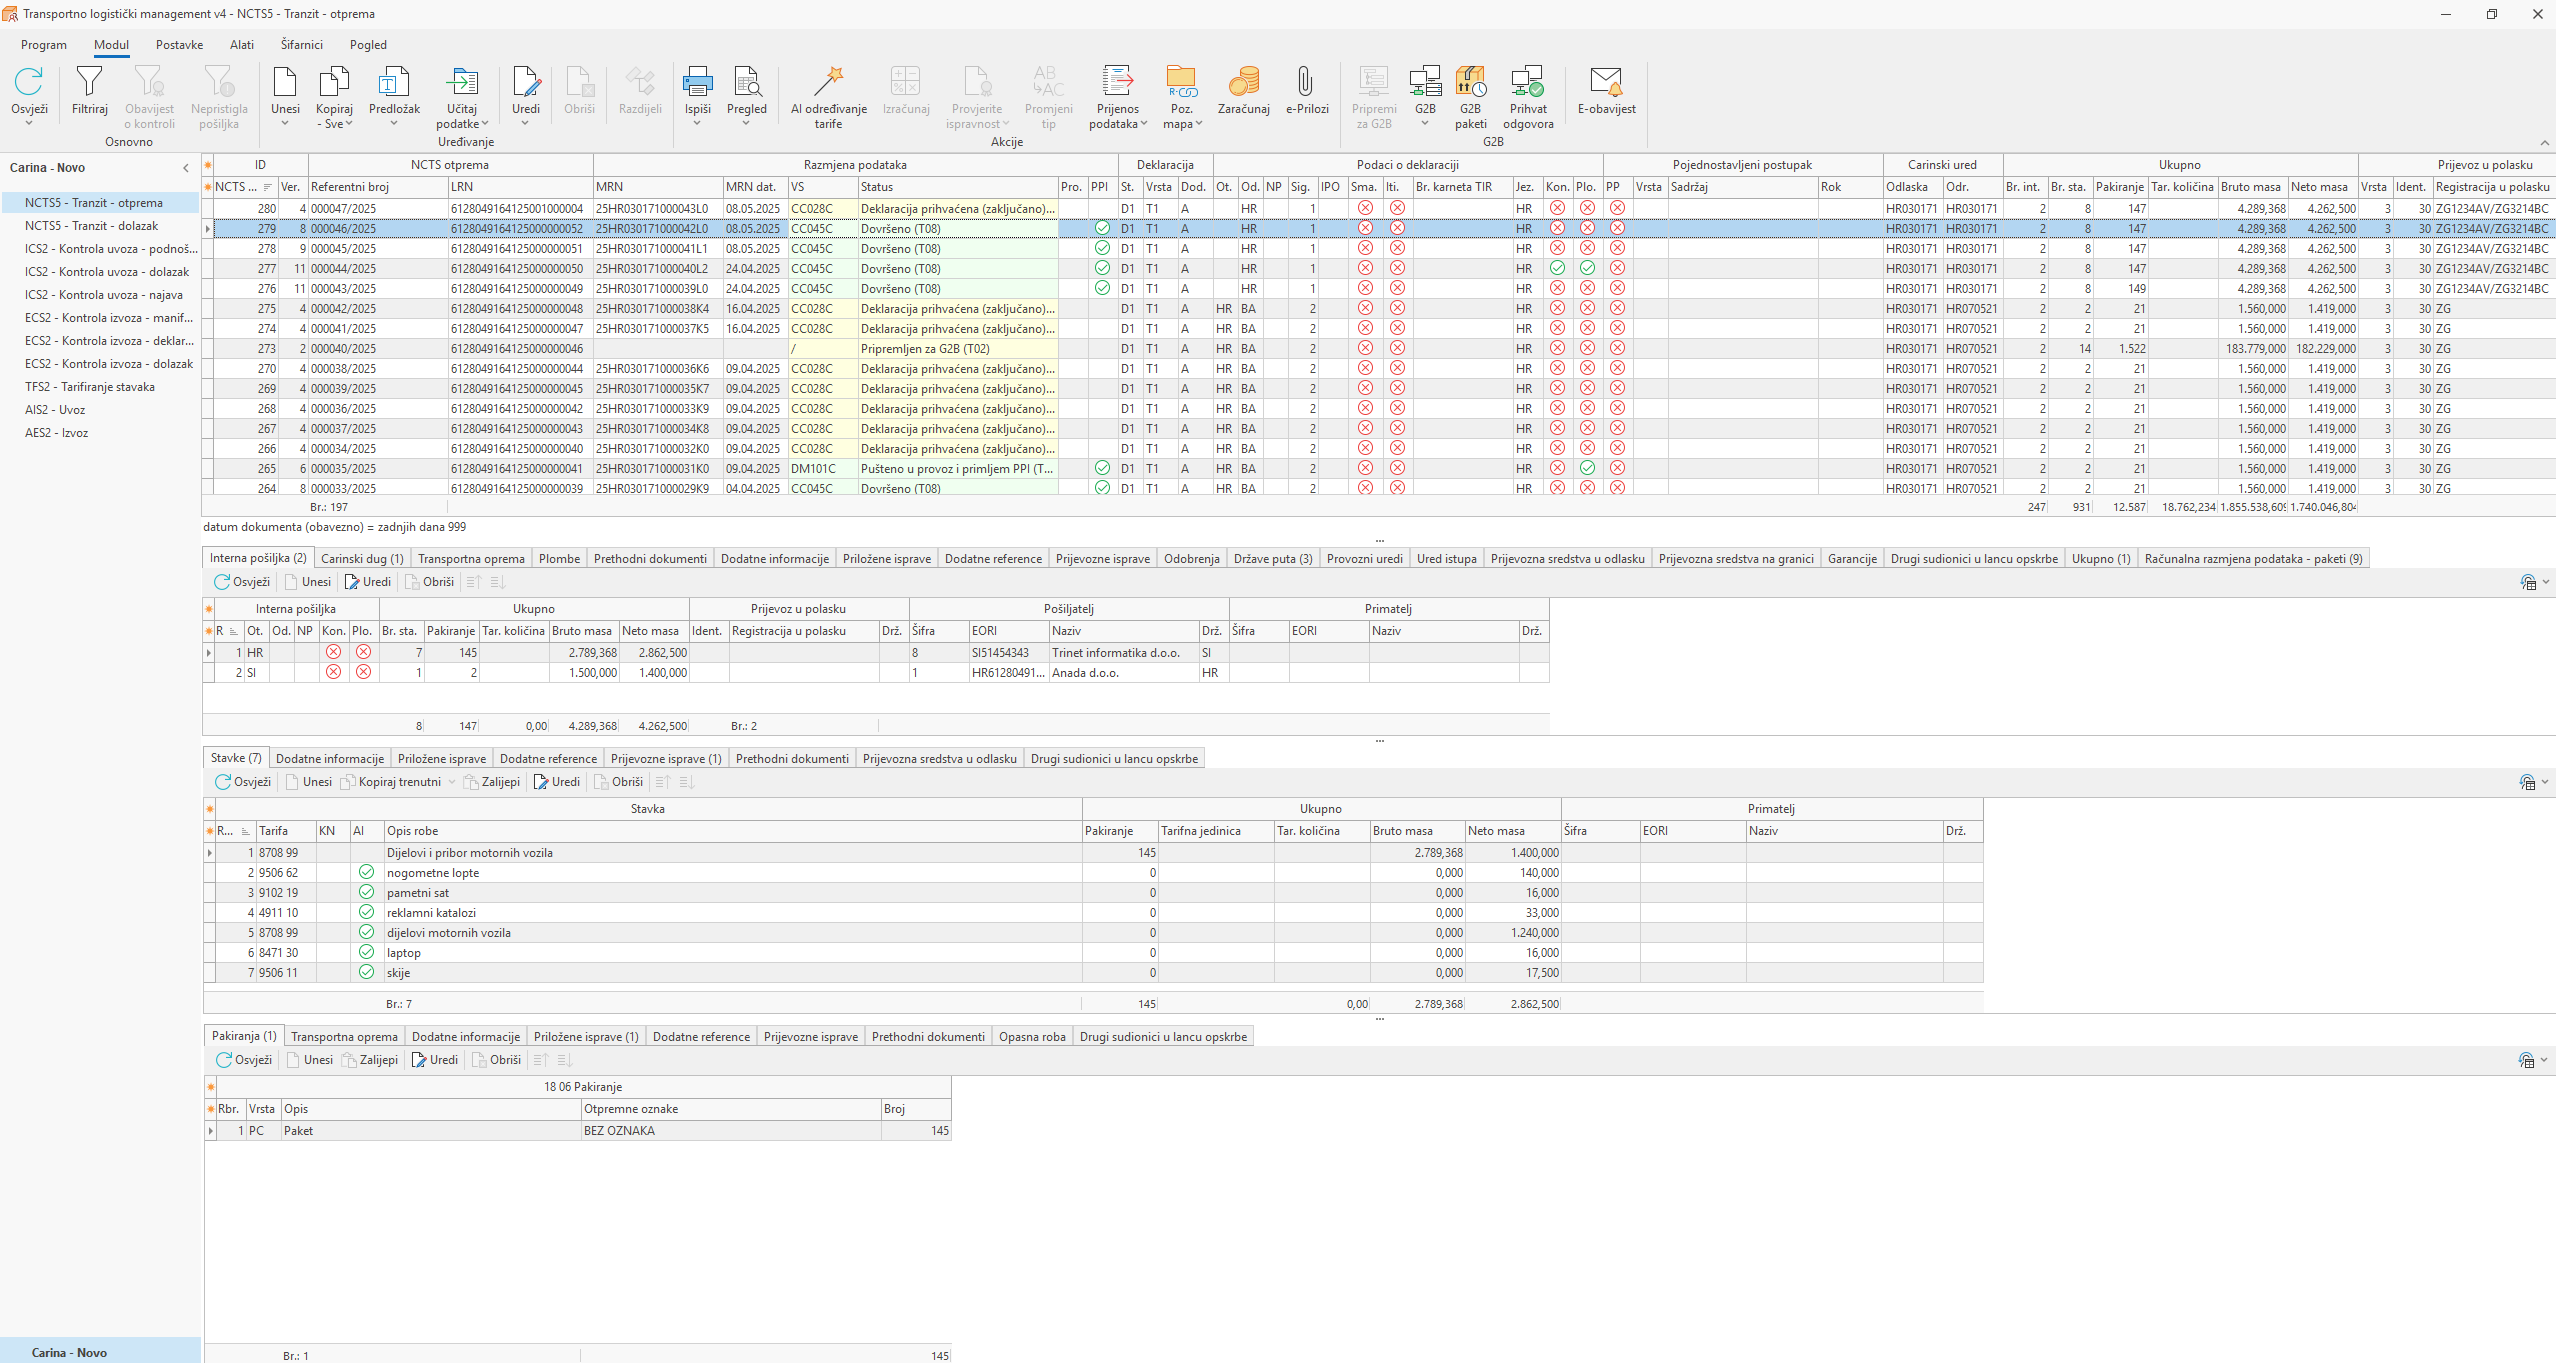Screen dimensions: 2556x1363
Task: Click Kopiraj trenutni in Stavke toolbar
Action: pyautogui.click(x=398, y=782)
